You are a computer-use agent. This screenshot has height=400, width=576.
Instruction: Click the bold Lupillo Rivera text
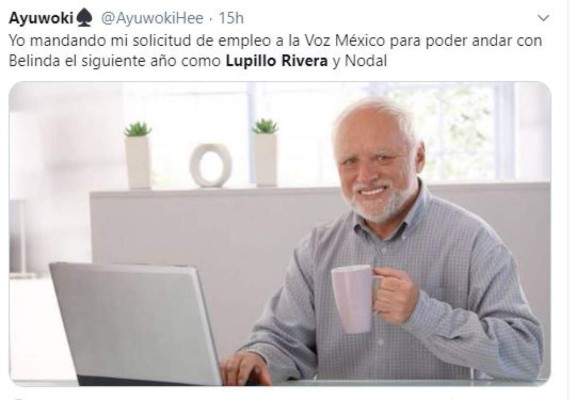pyautogui.click(x=277, y=61)
